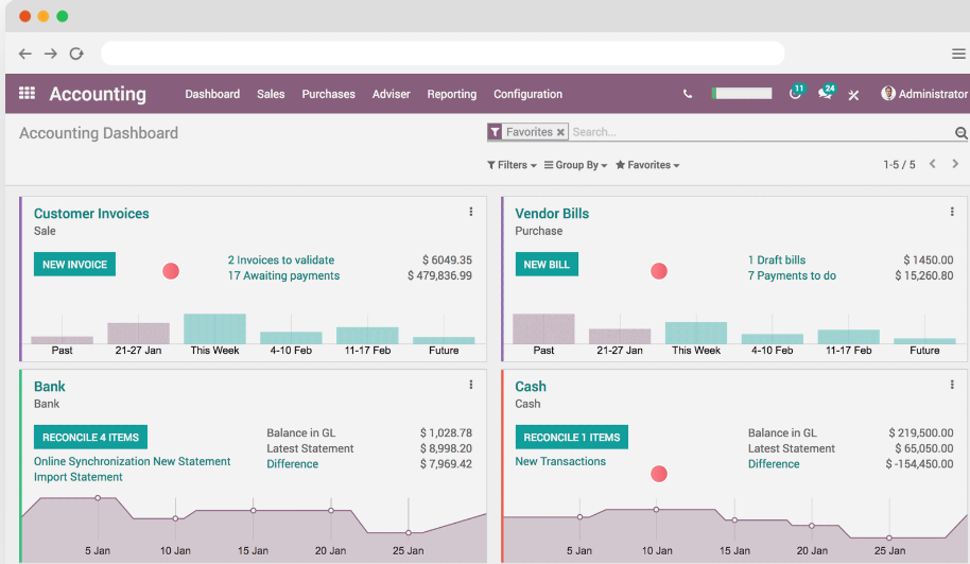This screenshot has width=970, height=564.
Task: Open activities clock icon with badge 11
Action: pyautogui.click(x=796, y=93)
